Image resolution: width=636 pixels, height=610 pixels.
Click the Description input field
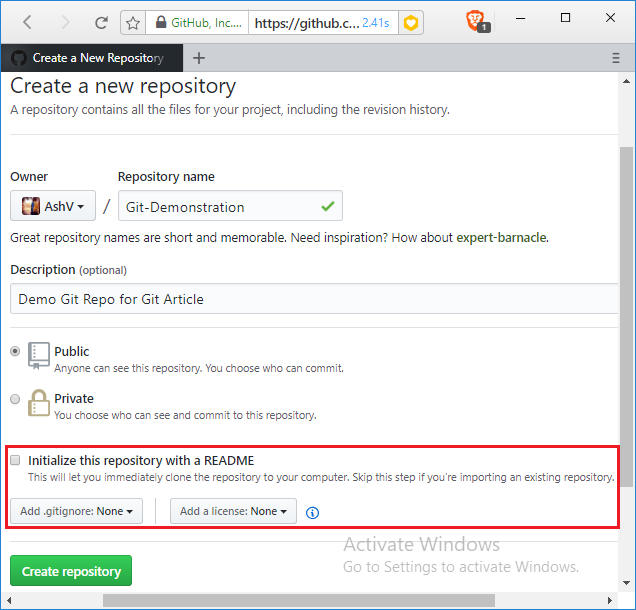point(314,299)
